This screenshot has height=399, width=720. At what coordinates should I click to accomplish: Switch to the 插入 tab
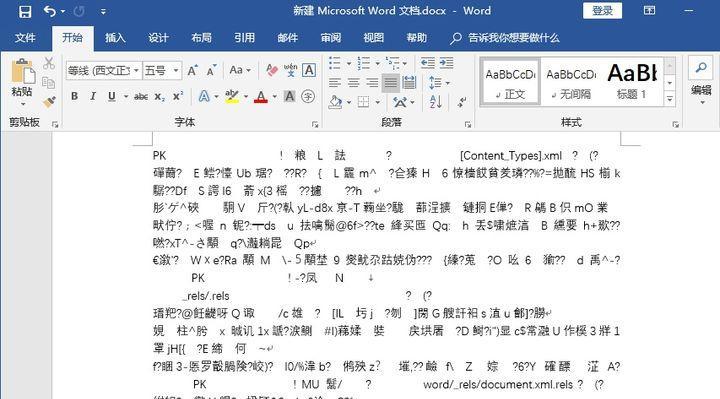tap(115, 38)
